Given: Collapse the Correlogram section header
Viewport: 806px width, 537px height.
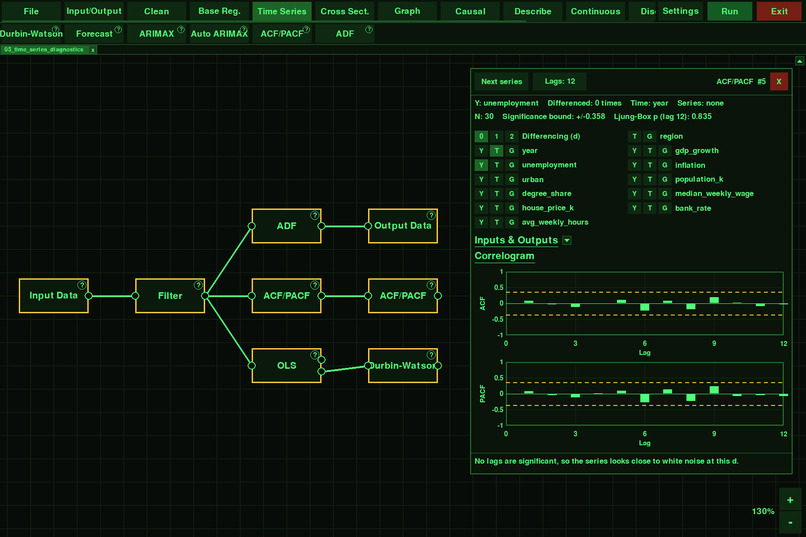Looking at the screenshot, I should tap(504, 256).
